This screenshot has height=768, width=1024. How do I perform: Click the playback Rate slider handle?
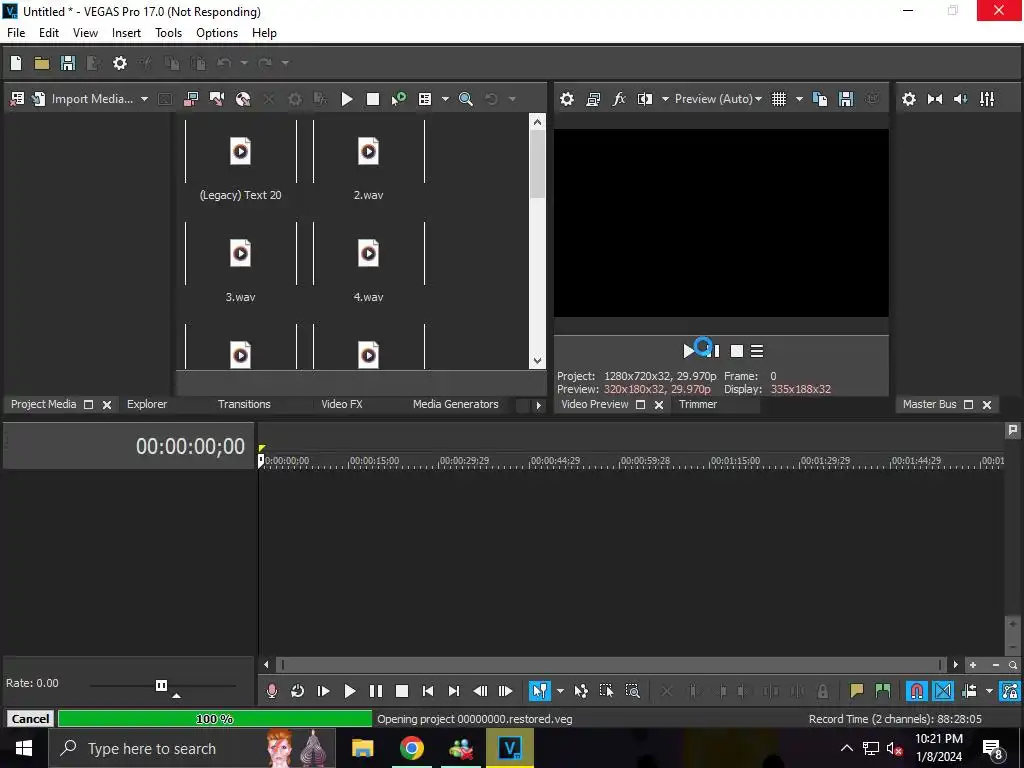161,685
